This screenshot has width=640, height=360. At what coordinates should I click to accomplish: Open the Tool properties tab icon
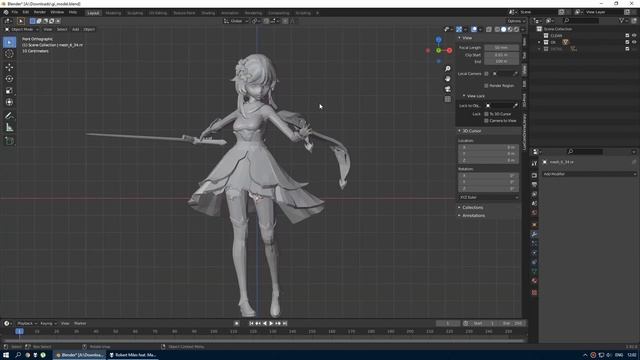coord(534,163)
